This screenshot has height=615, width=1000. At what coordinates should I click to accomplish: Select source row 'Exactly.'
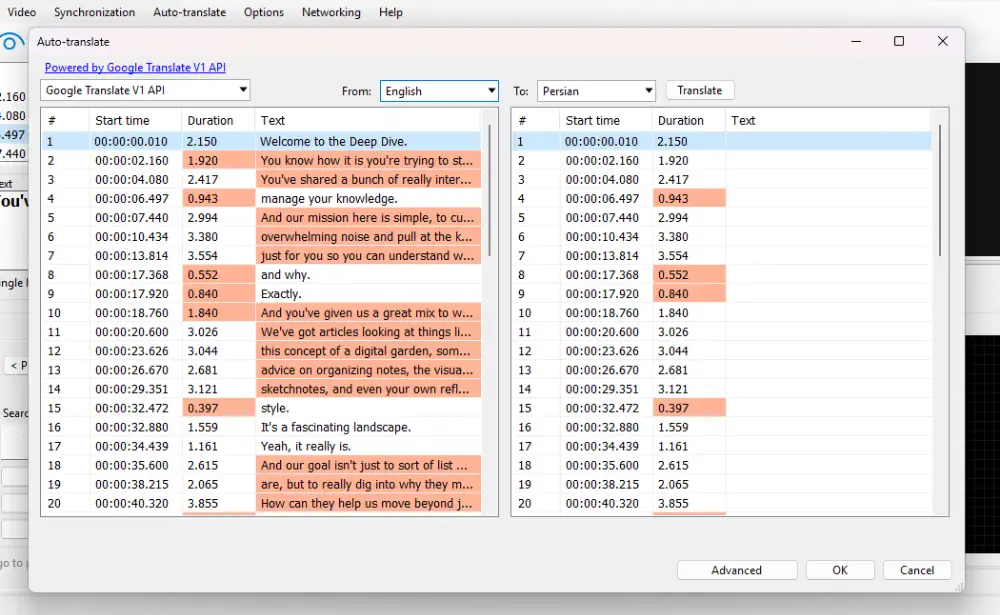[x=261, y=294]
